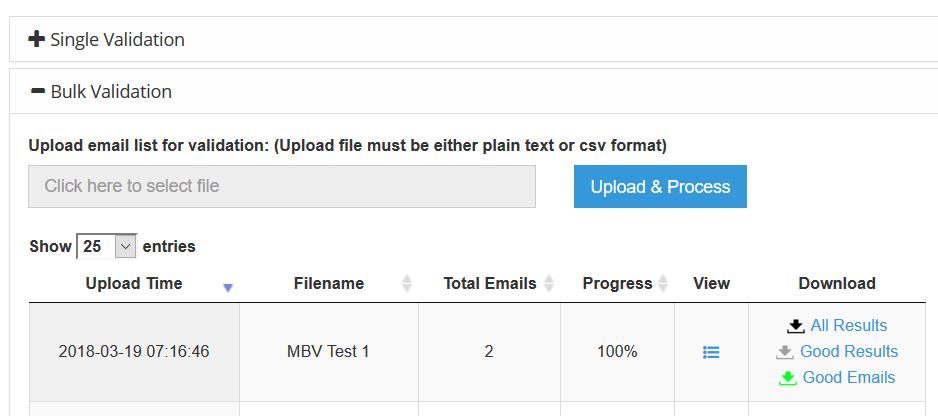Click the plus icon beside Single Validation
938x416 pixels.
pos(37,40)
